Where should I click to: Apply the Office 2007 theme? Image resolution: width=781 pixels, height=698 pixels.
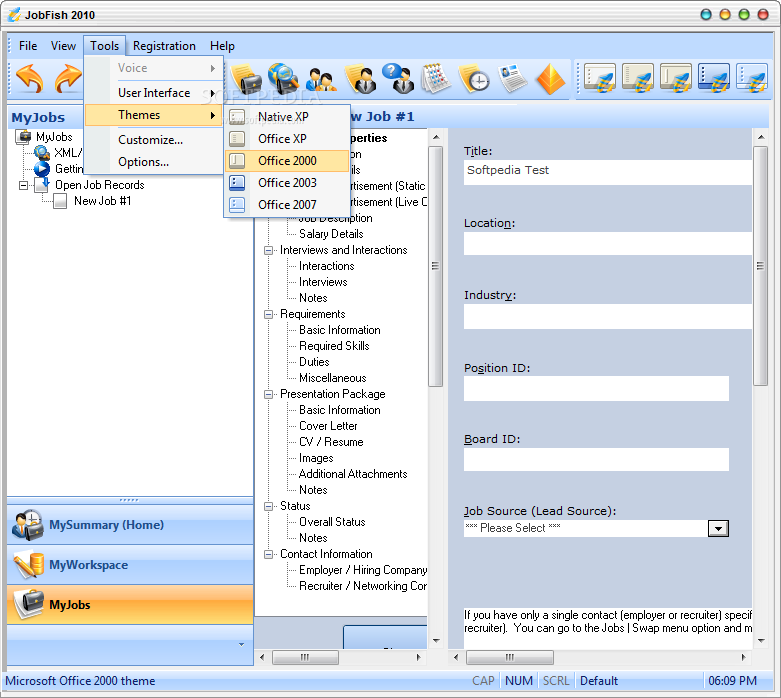287,205
